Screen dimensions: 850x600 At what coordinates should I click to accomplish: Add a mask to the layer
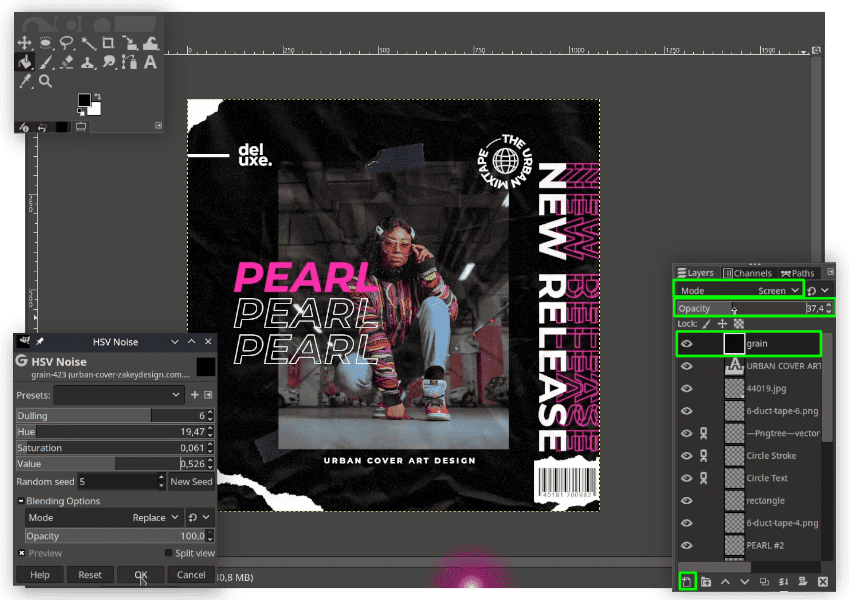803,582
